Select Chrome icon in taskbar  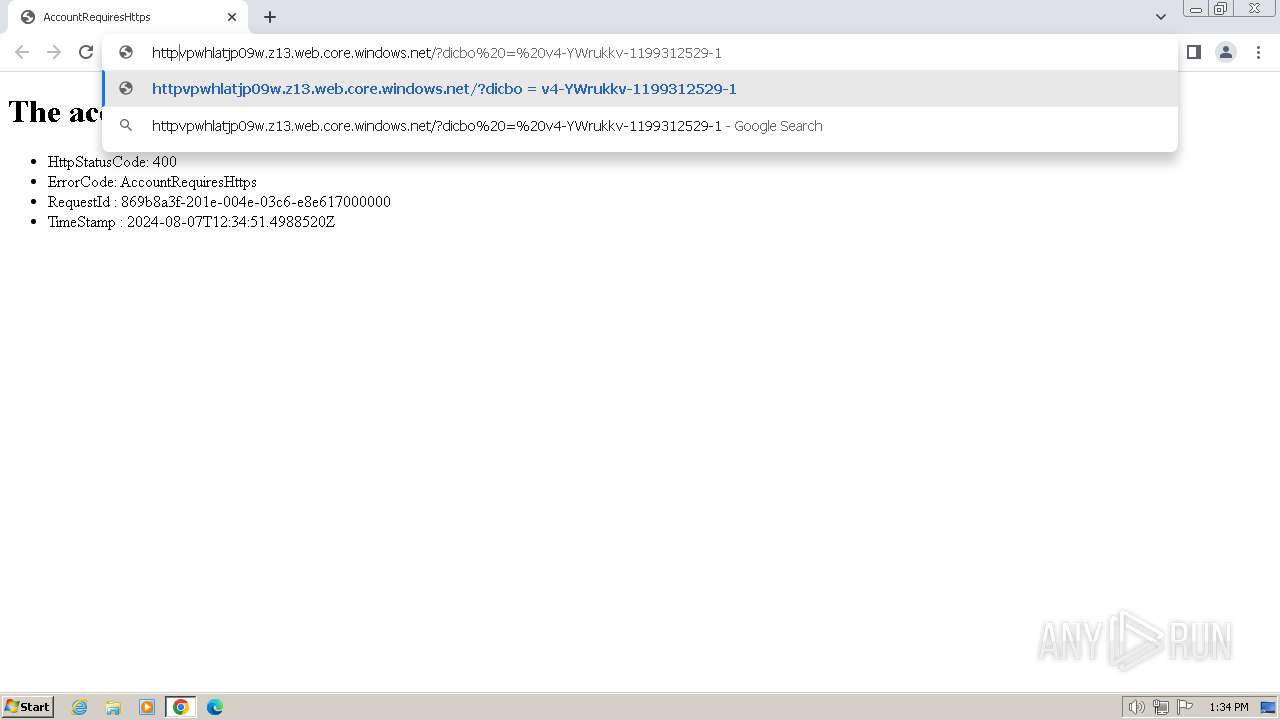[181, 707]
